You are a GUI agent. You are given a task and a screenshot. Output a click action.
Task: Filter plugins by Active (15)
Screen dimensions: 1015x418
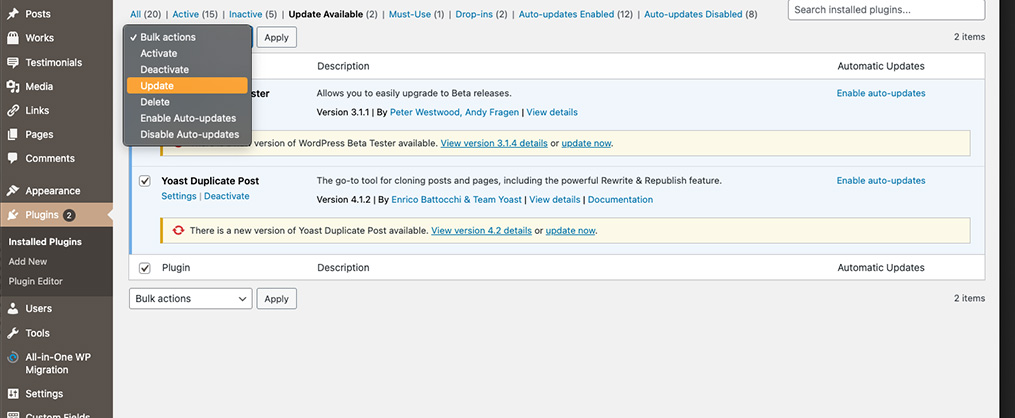[x=195, y=14]
